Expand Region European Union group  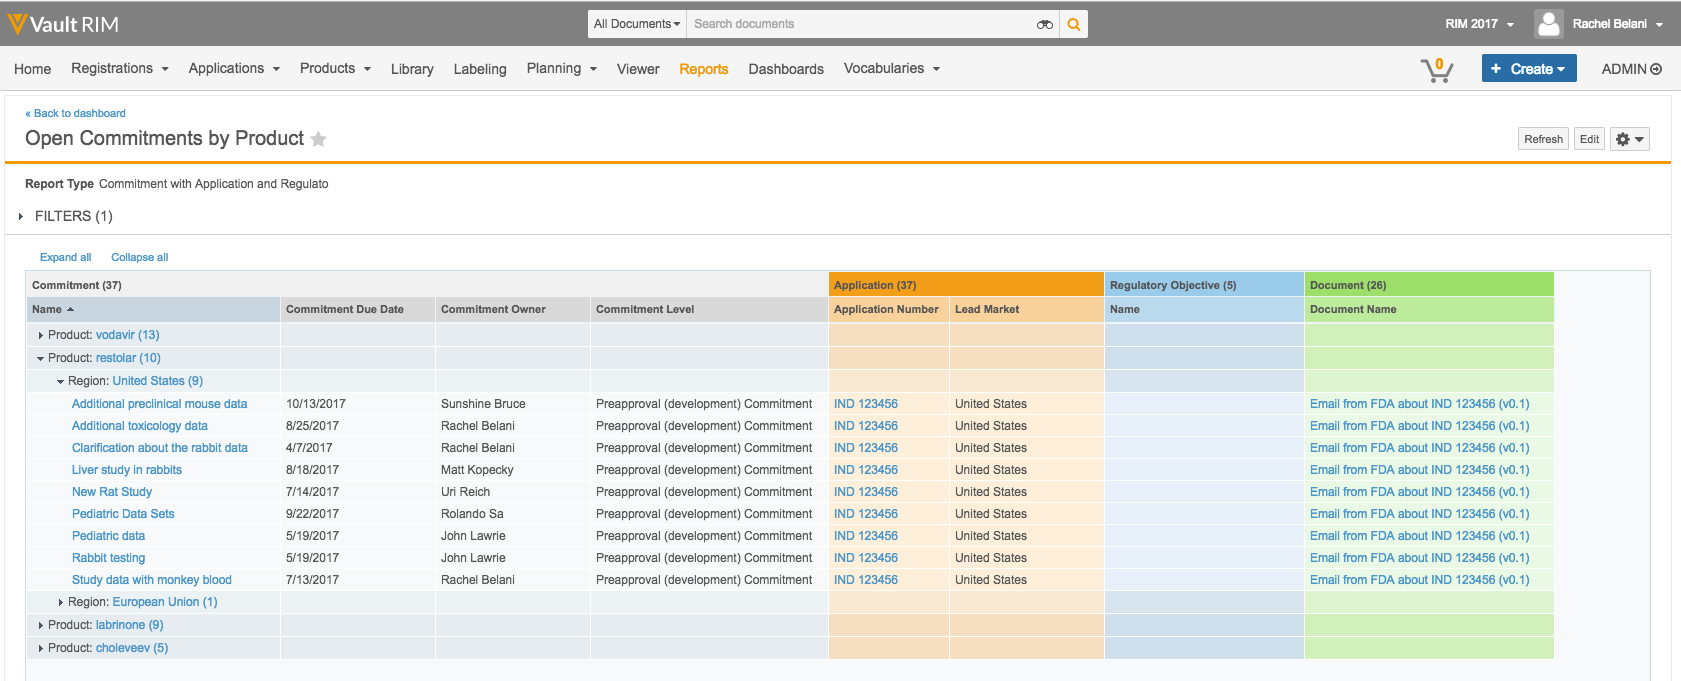click(x=60, y=602)
